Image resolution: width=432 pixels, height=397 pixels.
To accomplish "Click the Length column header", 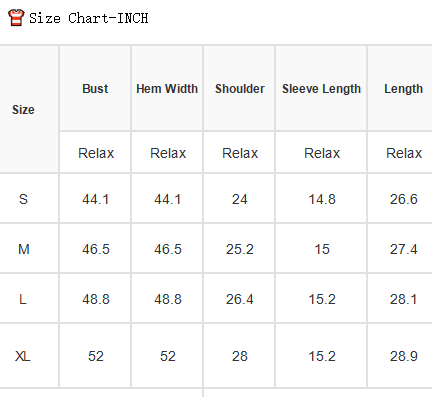I will pos(403,89).
